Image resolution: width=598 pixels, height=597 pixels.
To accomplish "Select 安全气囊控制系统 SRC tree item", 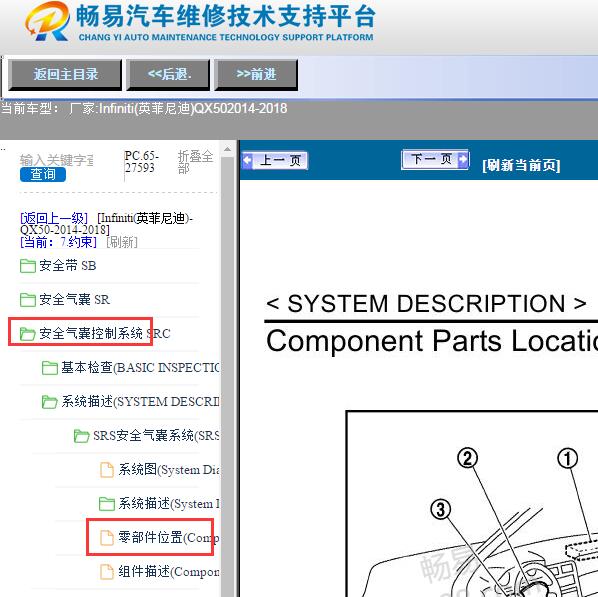I will coord(104,333).
